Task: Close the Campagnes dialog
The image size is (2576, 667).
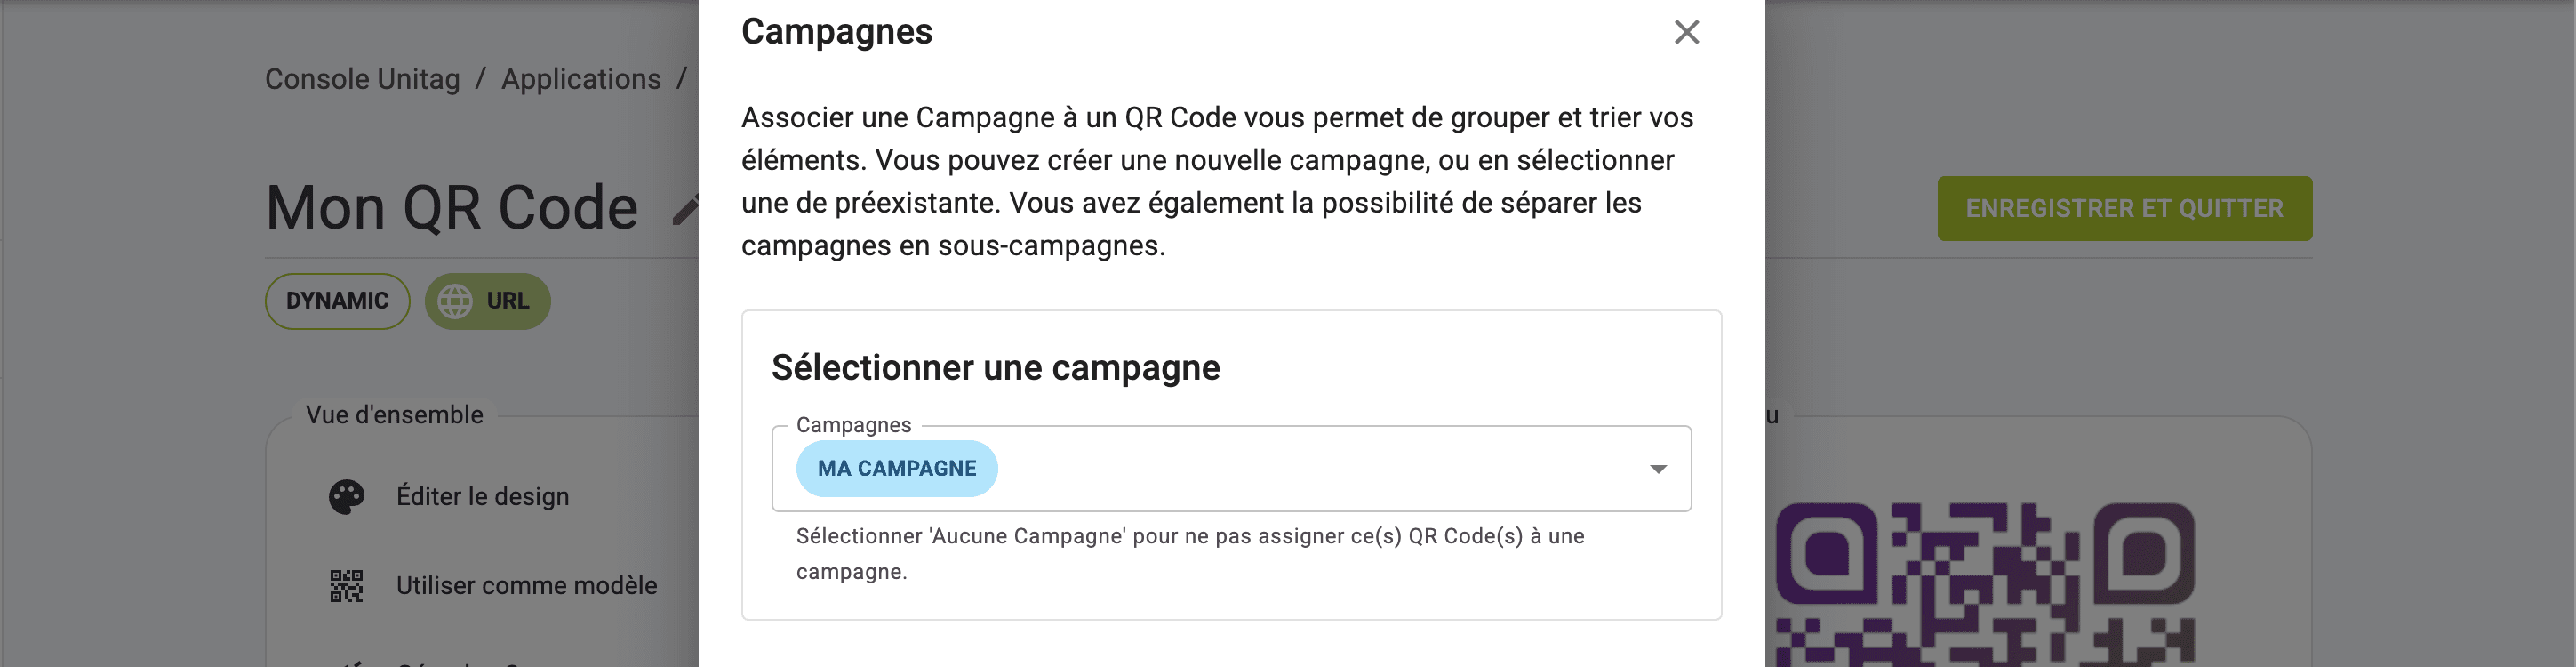Action: (x=1686, y=33)
